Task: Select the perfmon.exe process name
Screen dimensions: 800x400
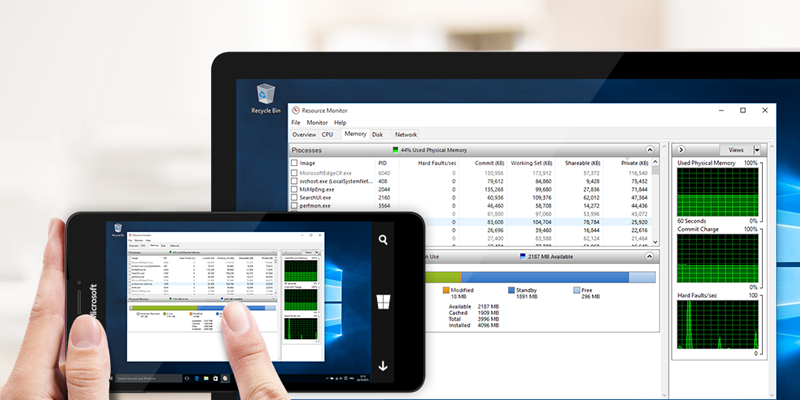Action: click(315, 206)
